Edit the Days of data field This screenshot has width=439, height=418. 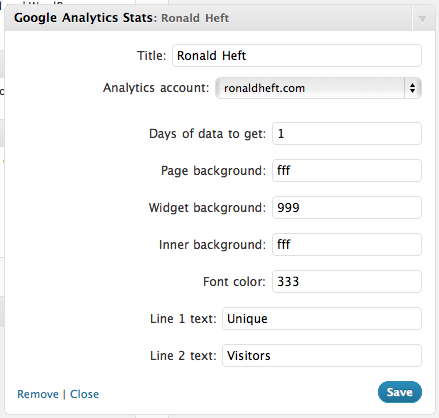(347, 134)
